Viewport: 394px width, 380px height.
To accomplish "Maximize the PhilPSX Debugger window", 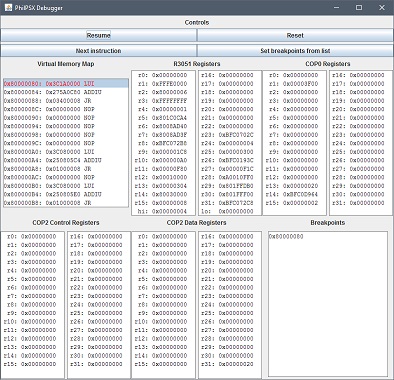I will click(359, 7).
